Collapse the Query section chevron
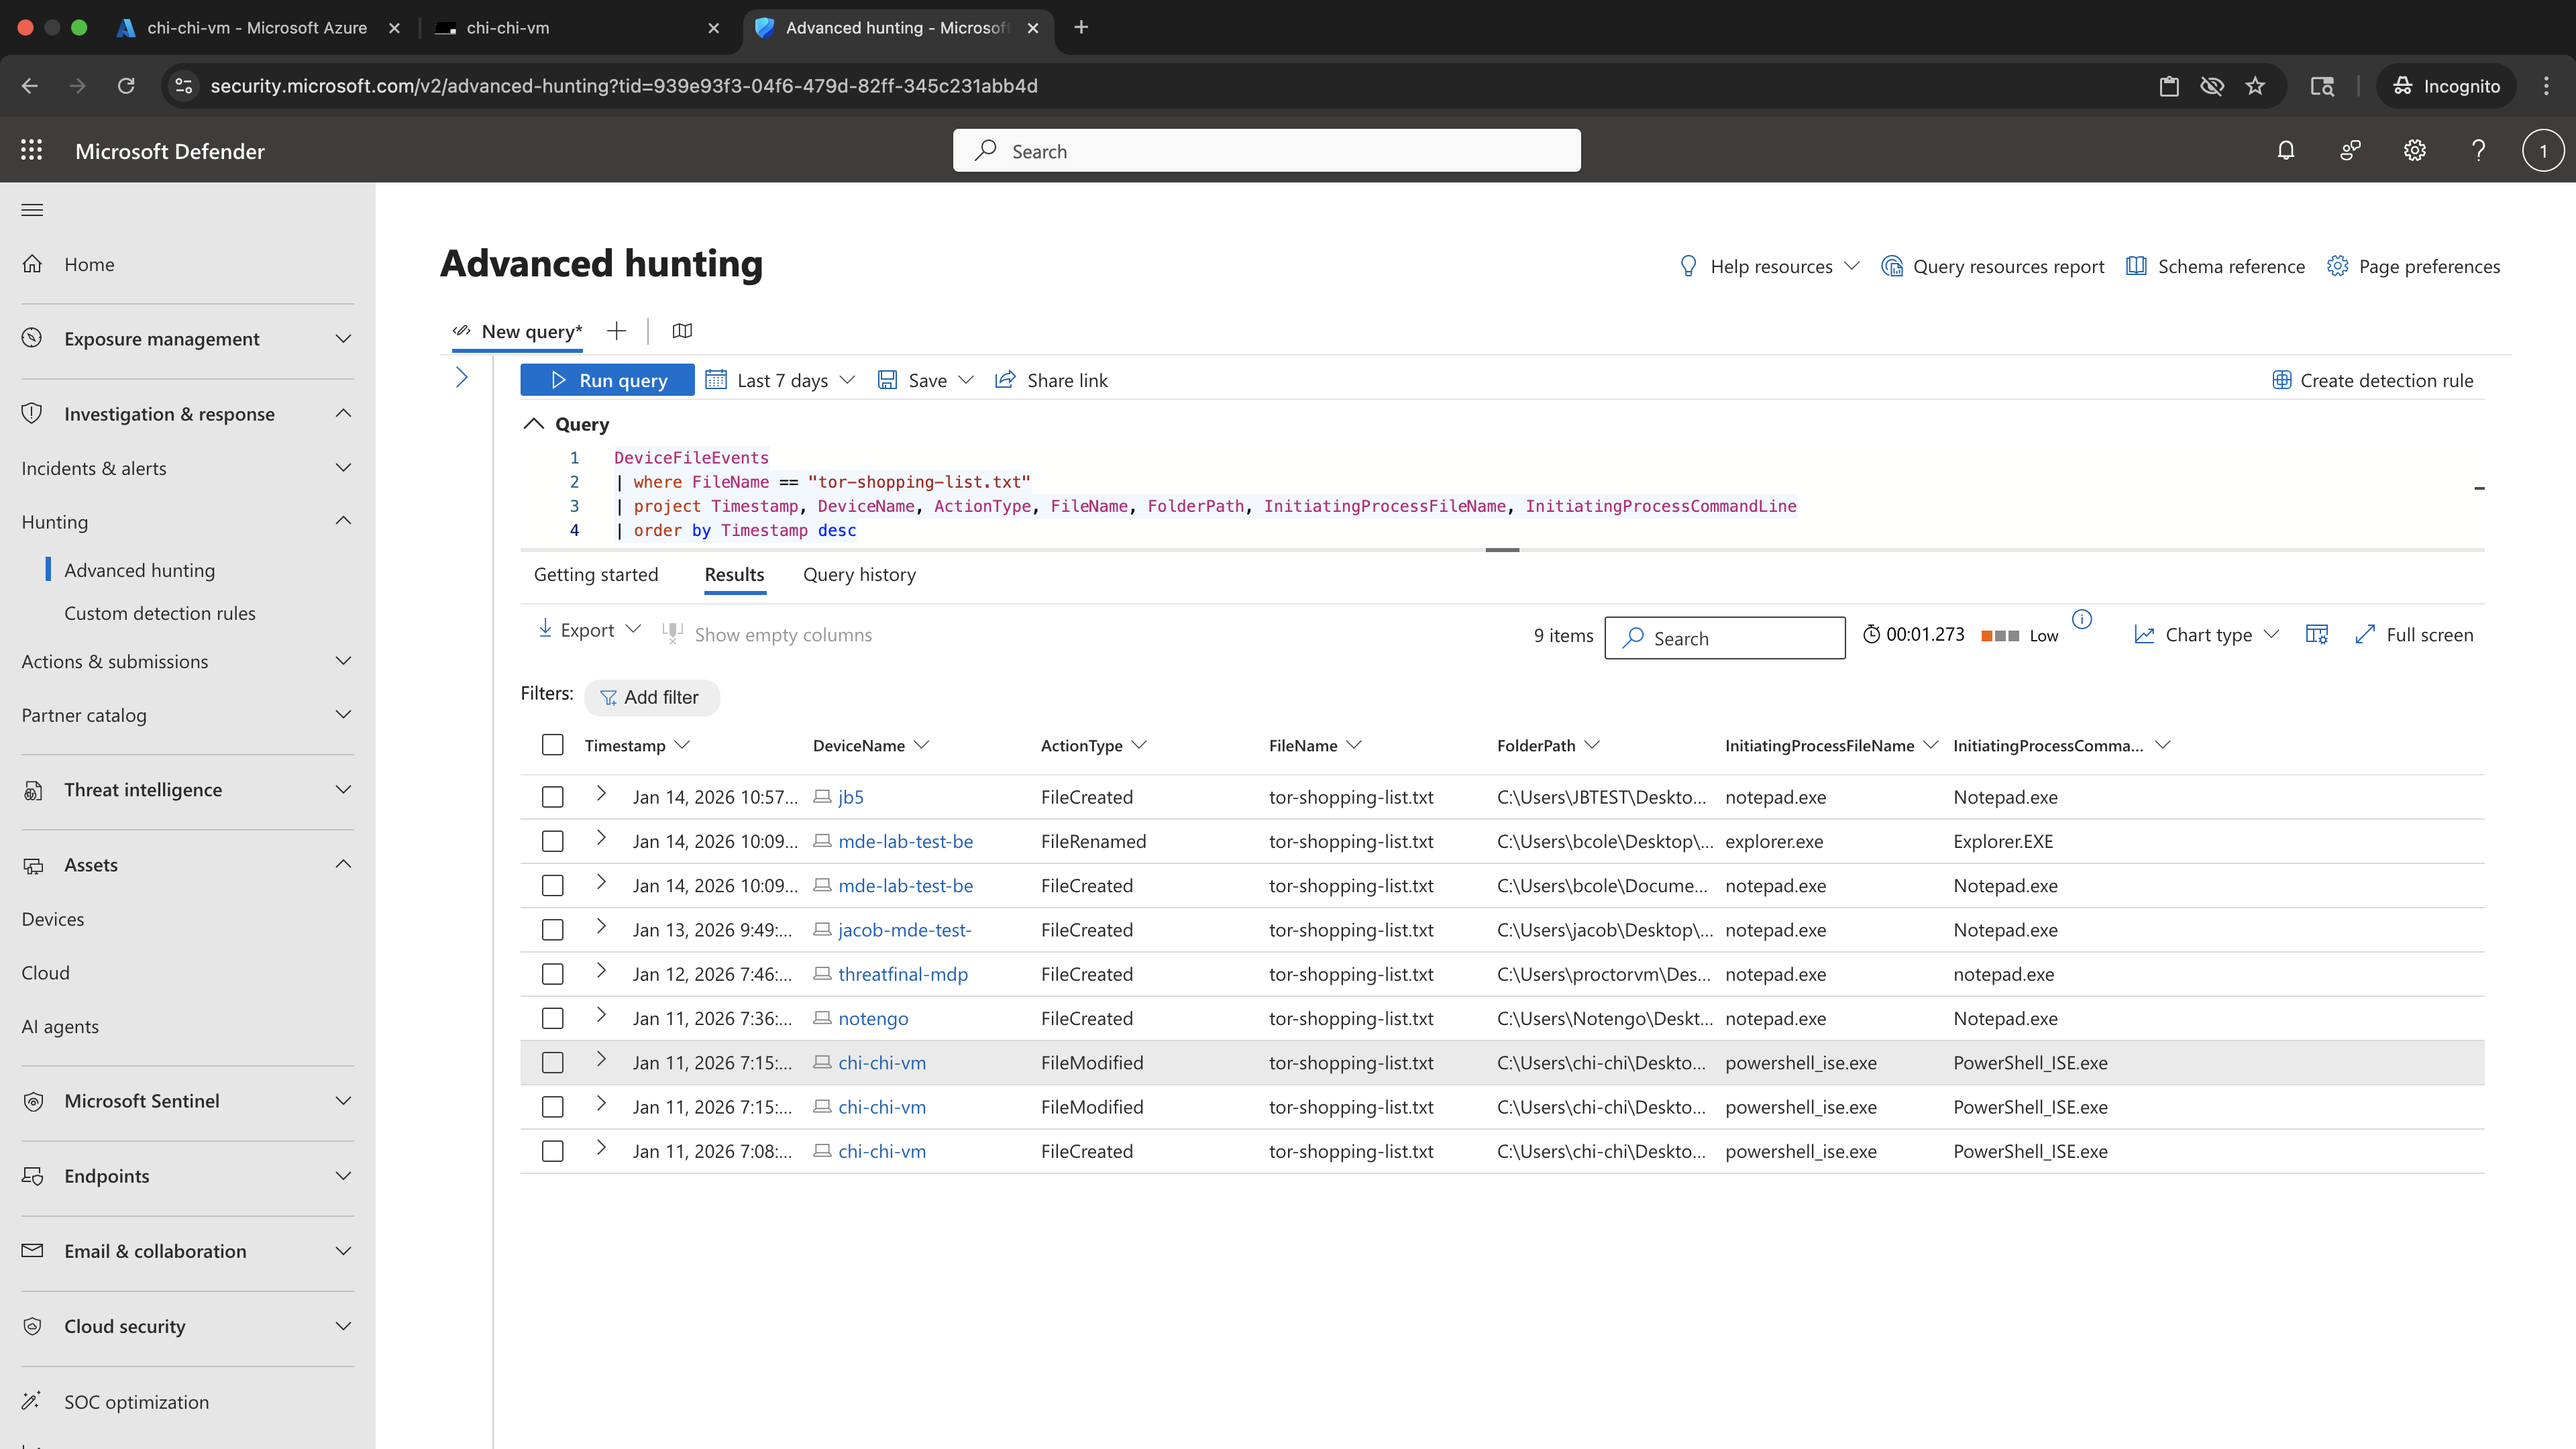 pyautogui.click(x=534, y=424)
